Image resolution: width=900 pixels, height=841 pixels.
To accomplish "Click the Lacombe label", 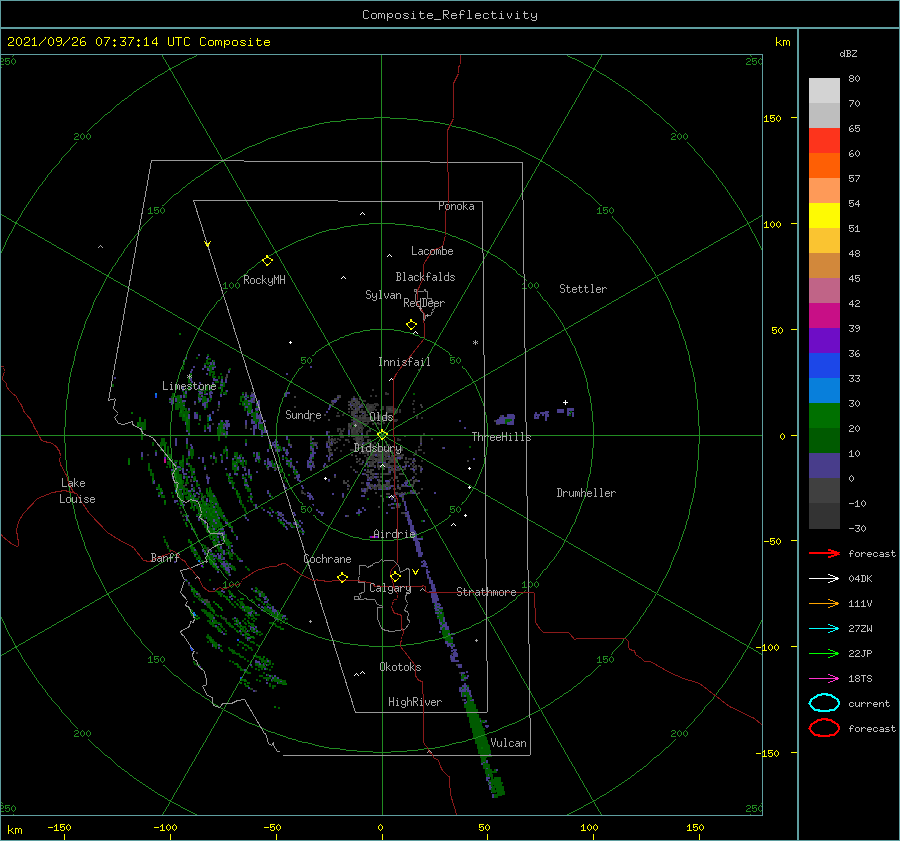I will click(x=432, y=251).
